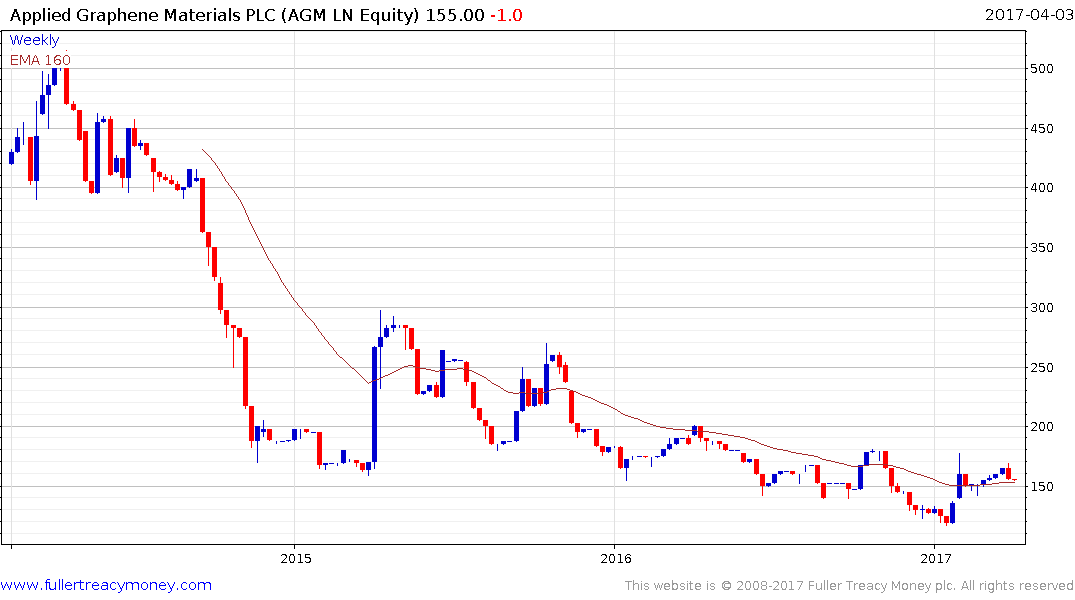Select the last price value 155.00
Screen dimensions: 1075x600
coord(455,15)
